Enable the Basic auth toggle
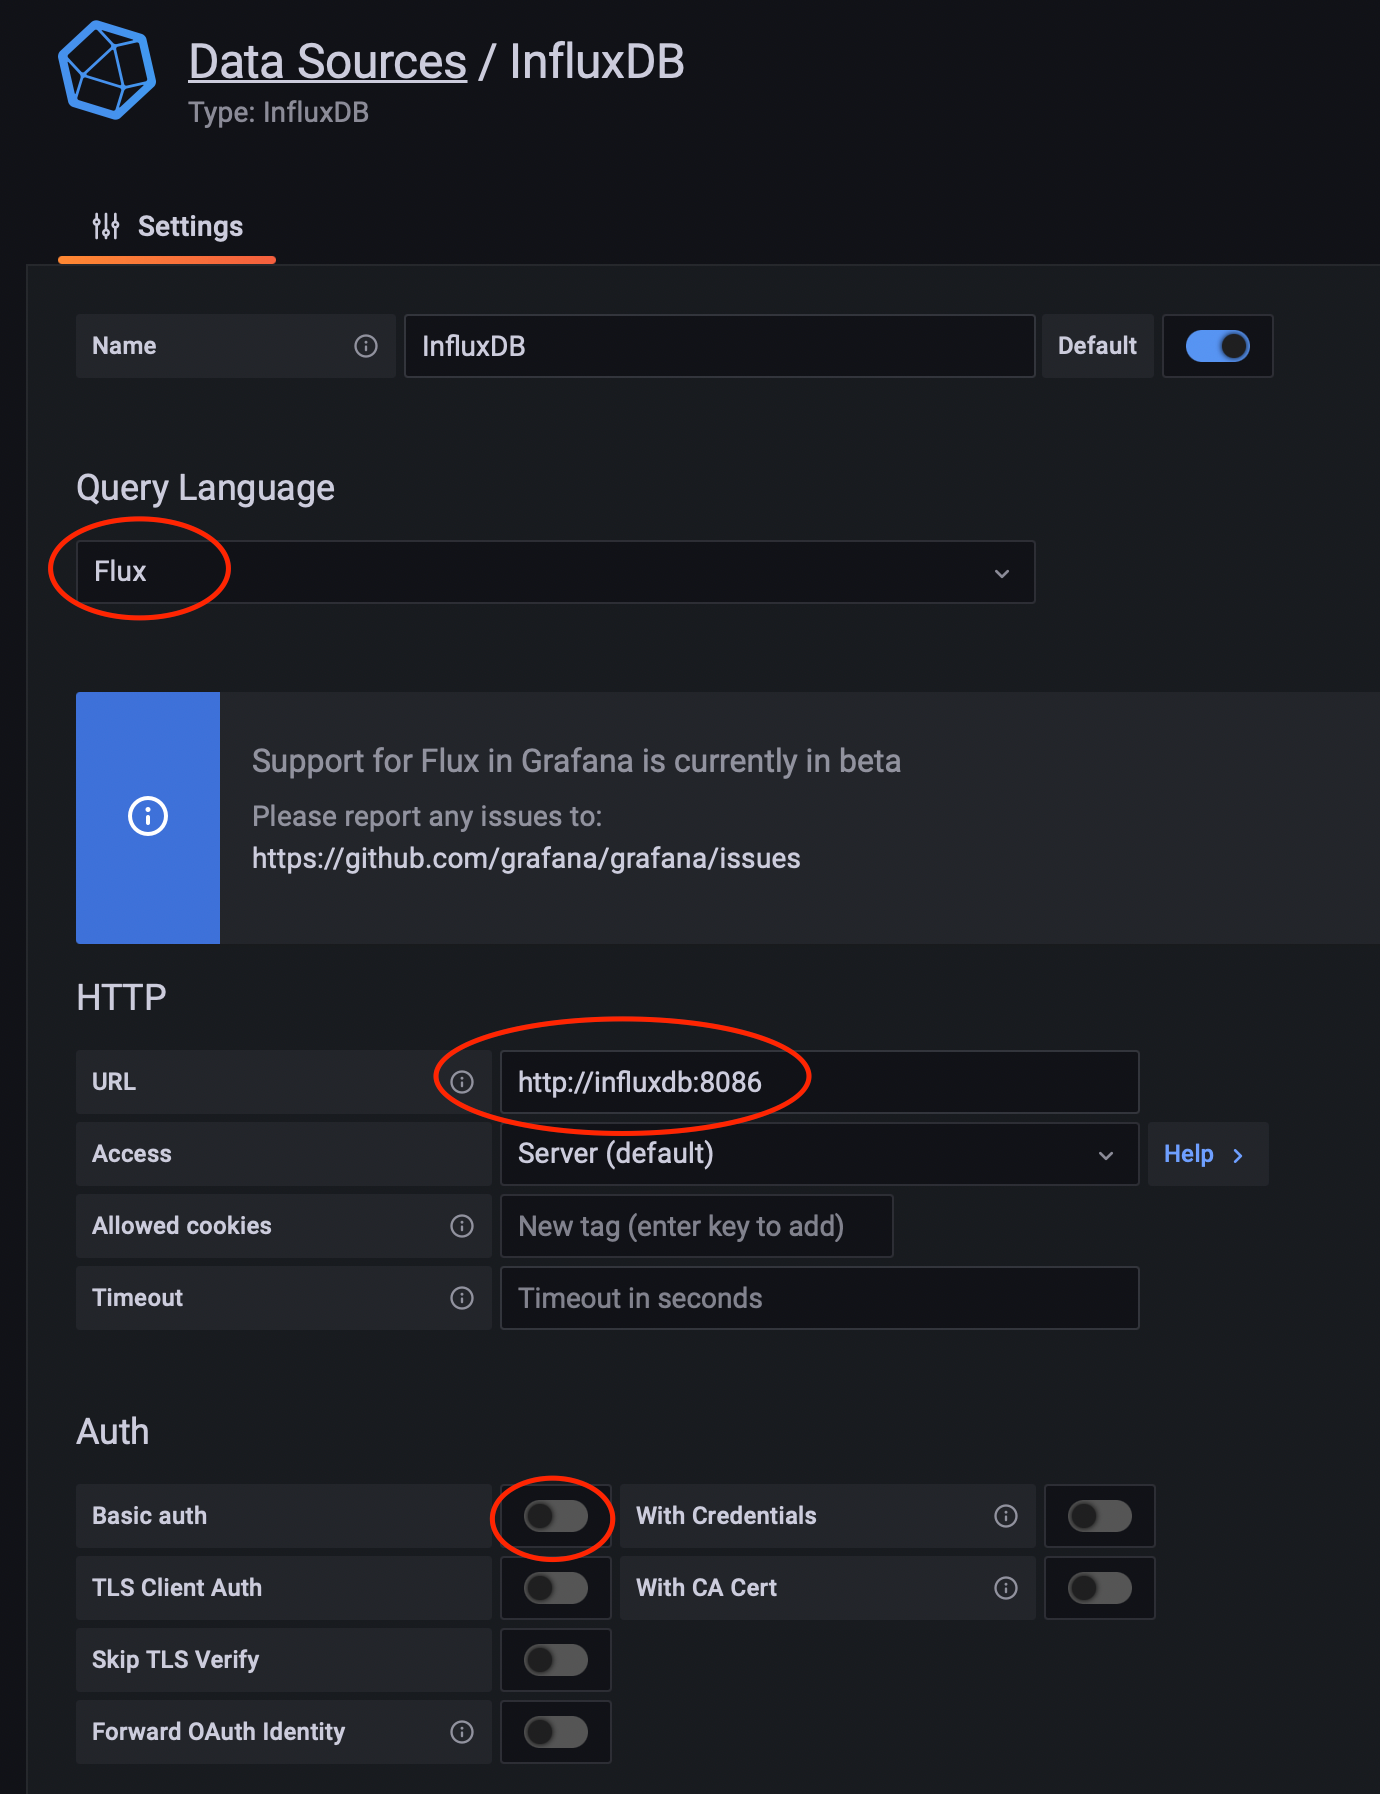 click(556, 1516)
